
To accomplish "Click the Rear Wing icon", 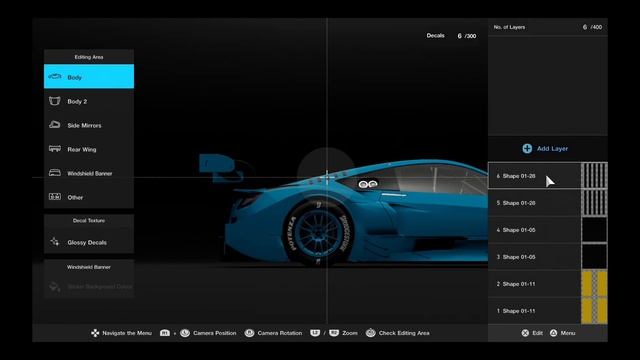I will coord(55,149).
